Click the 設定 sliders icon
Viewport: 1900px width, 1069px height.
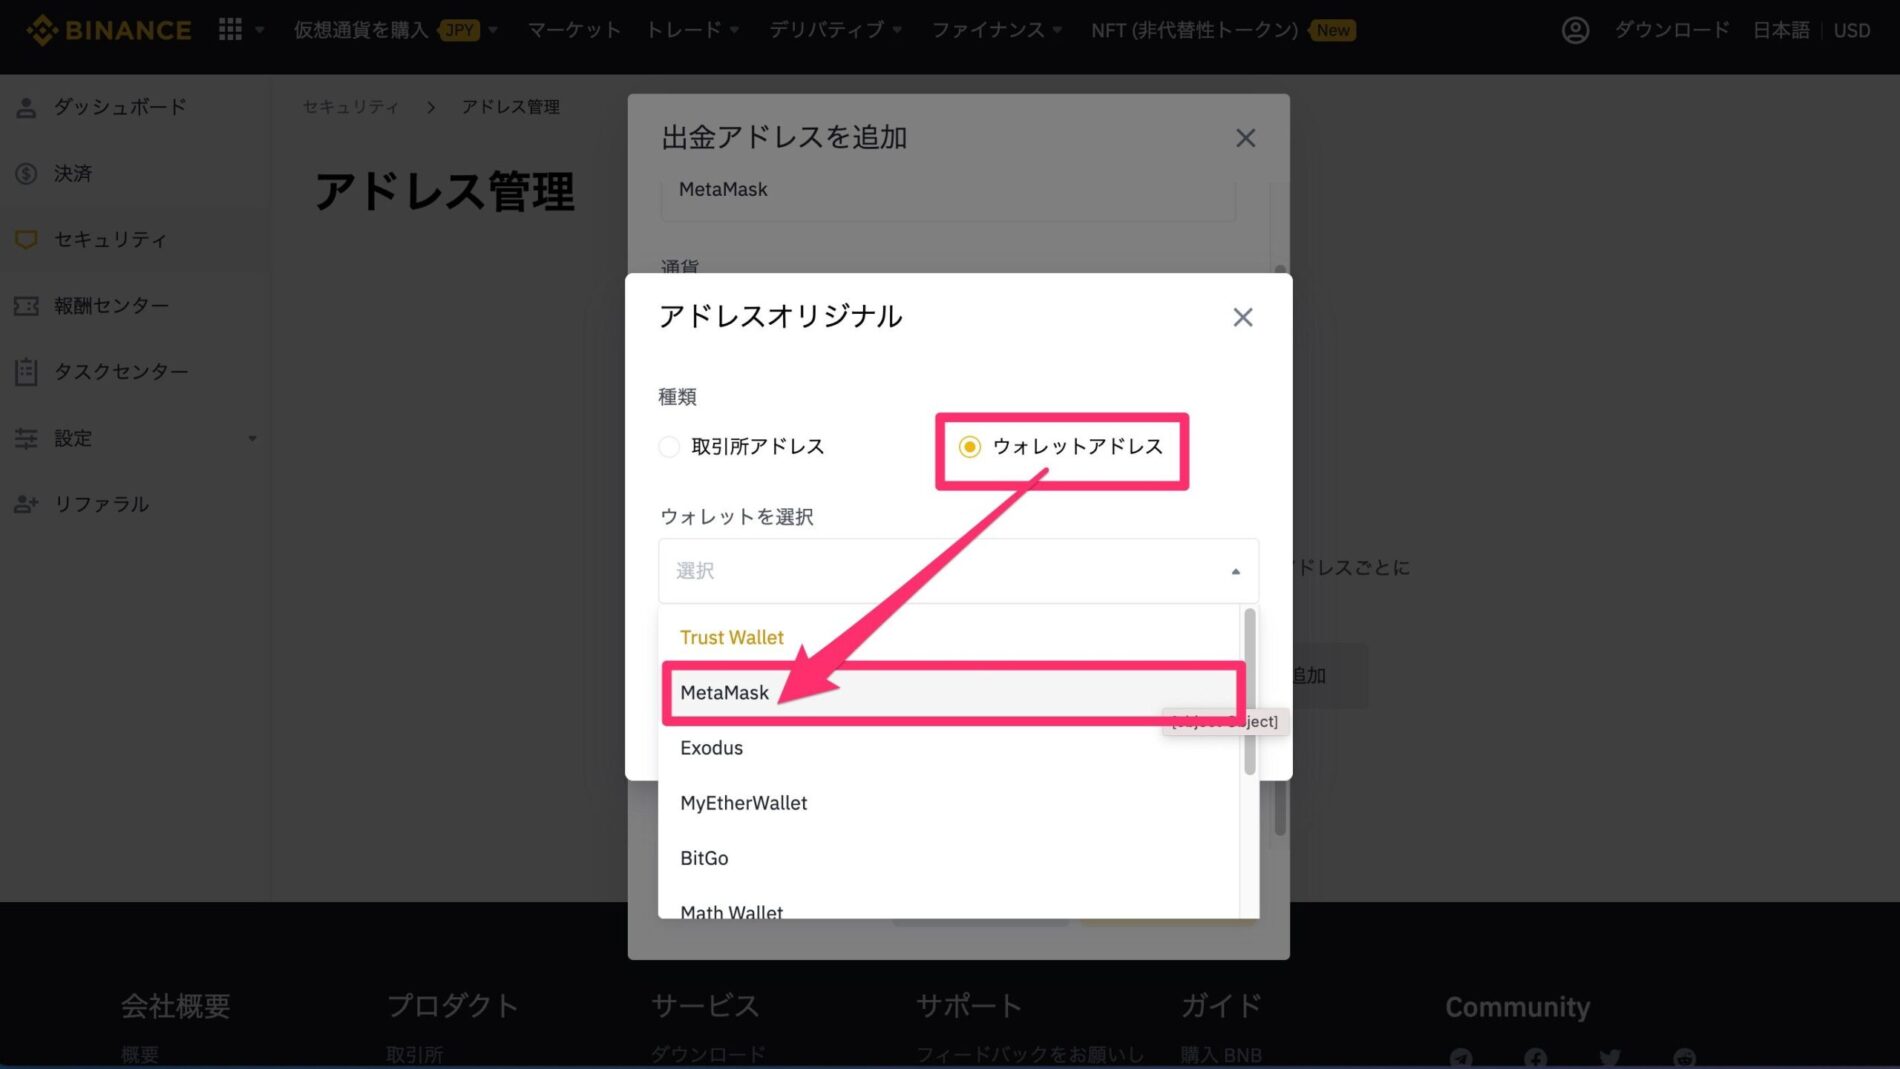tap(27, 438)
